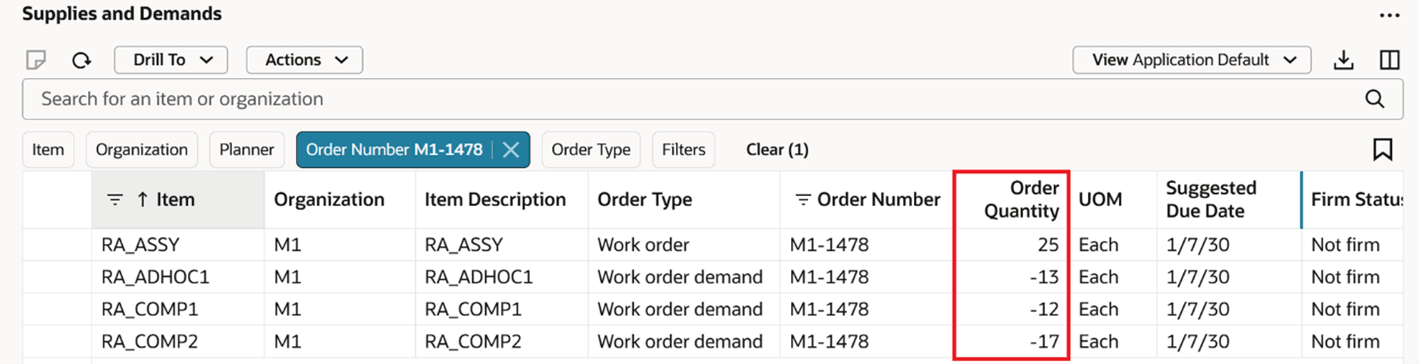Select the RA_COMP1 table row
1419x364 pixels.
pos(709,309)
